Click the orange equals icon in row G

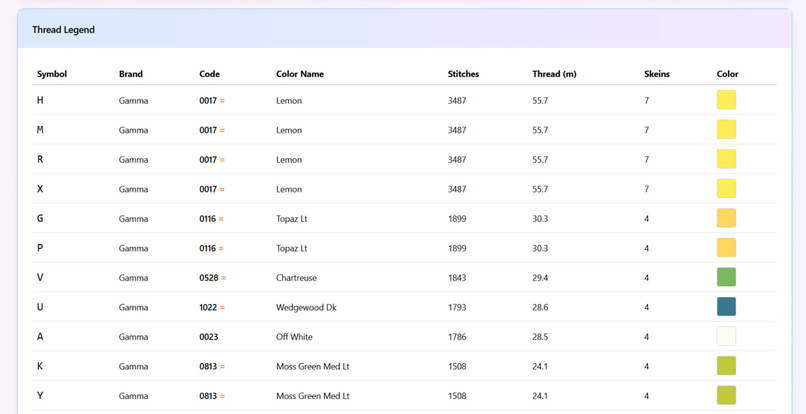pos(221,219)
